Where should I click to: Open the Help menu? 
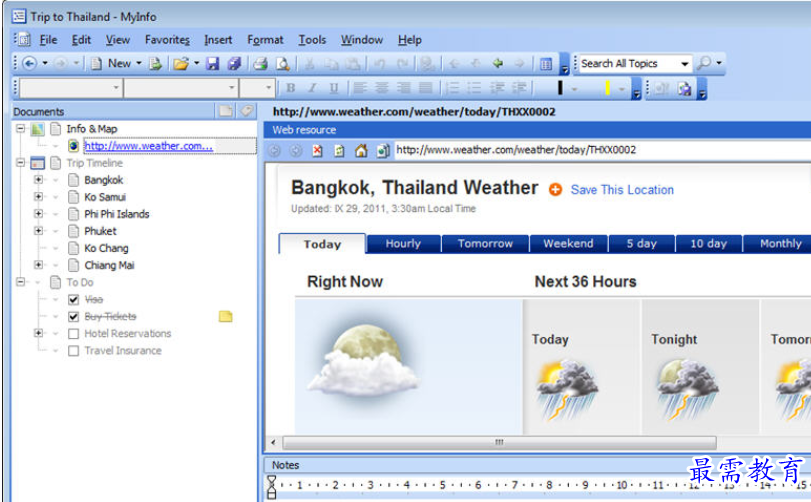pos(410,40)
